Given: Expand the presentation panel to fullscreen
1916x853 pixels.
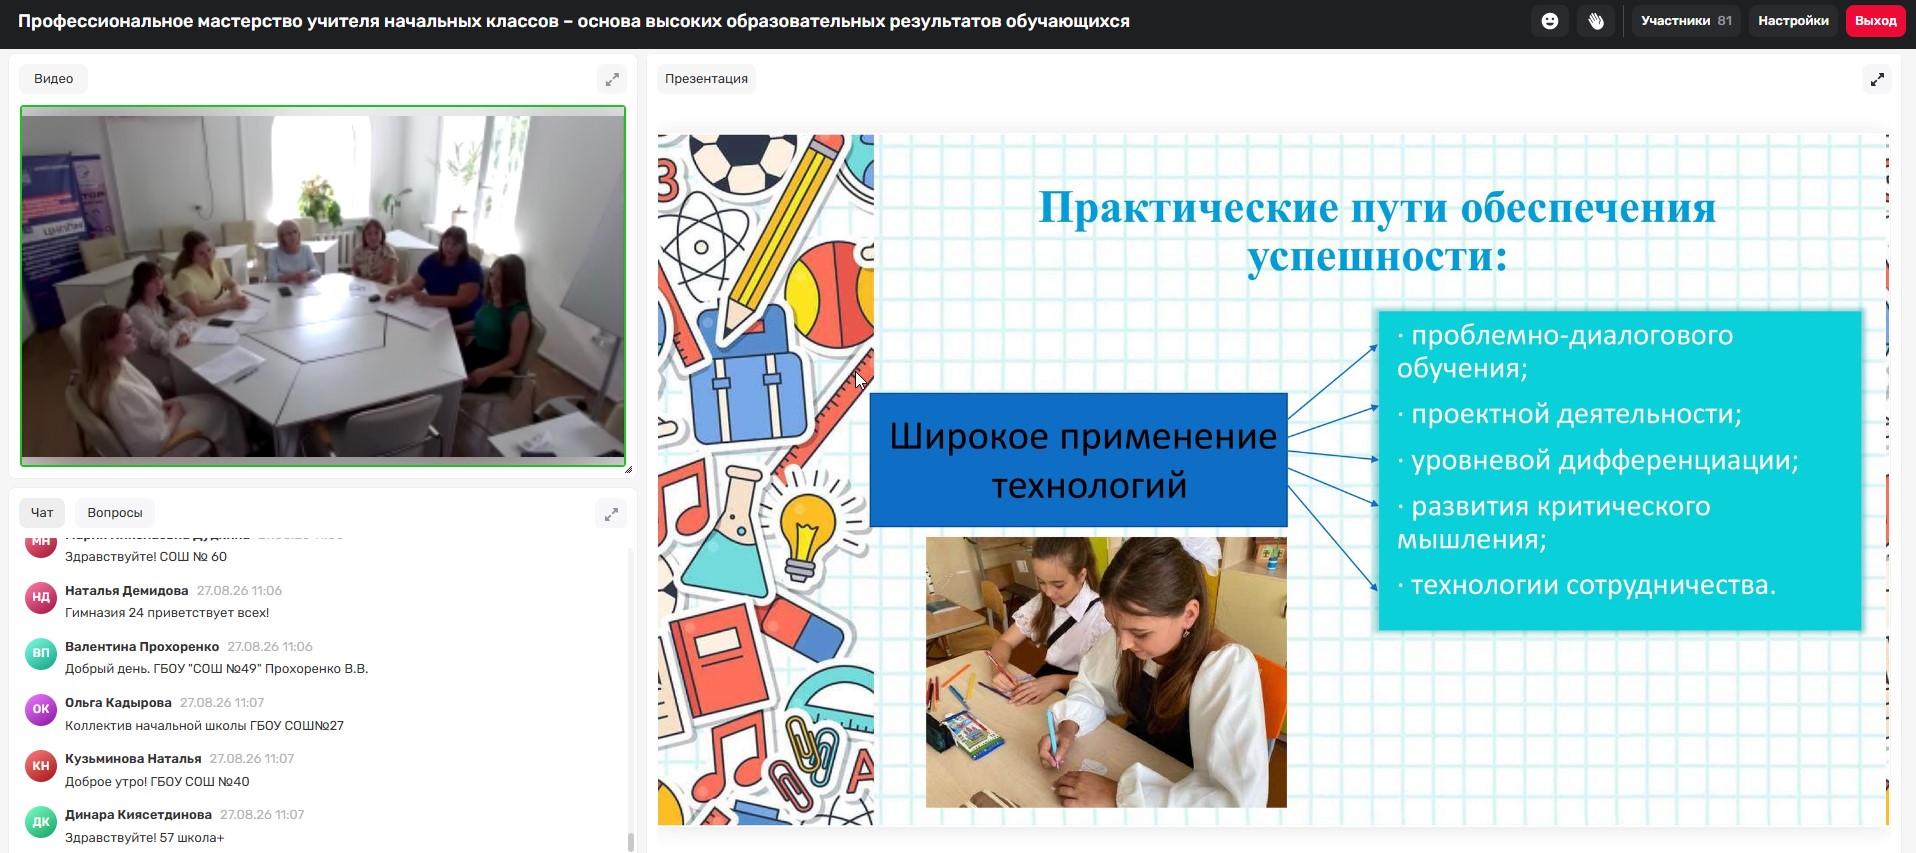Looking at the screenshot, I should coord(1877,79).
